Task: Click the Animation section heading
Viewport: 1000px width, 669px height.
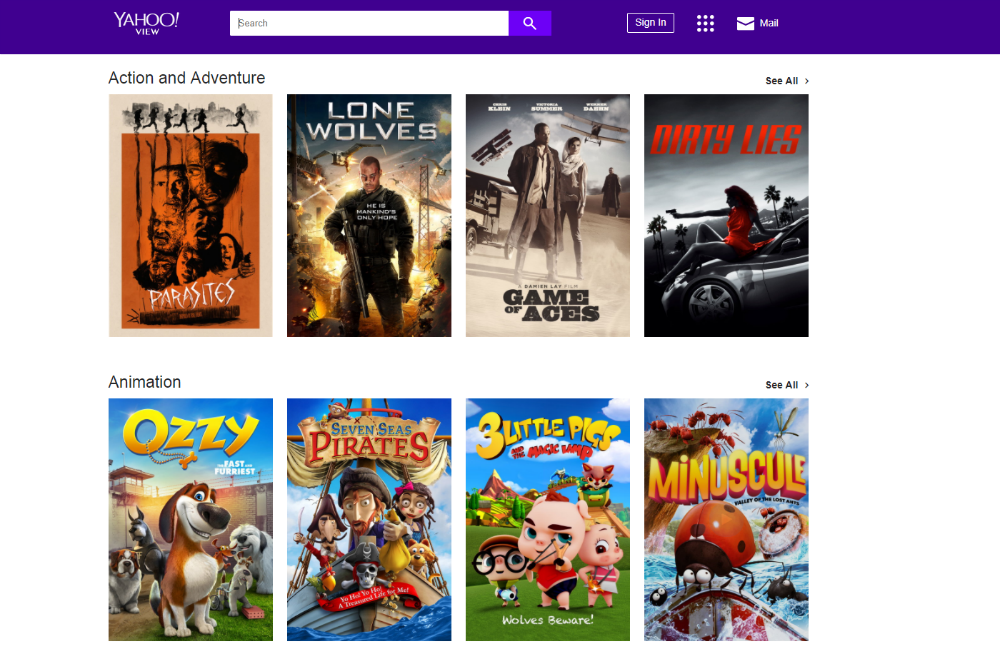Action: [145, 382]
